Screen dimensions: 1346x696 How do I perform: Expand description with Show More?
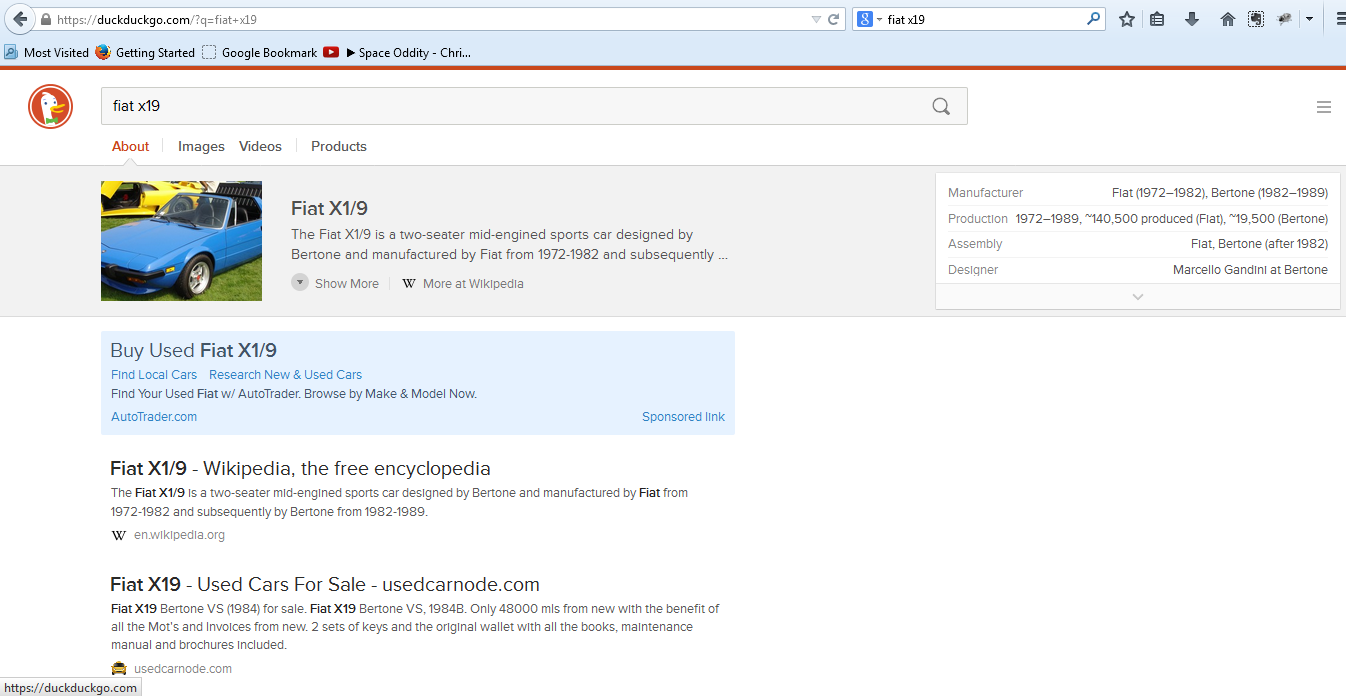point(336,283)
